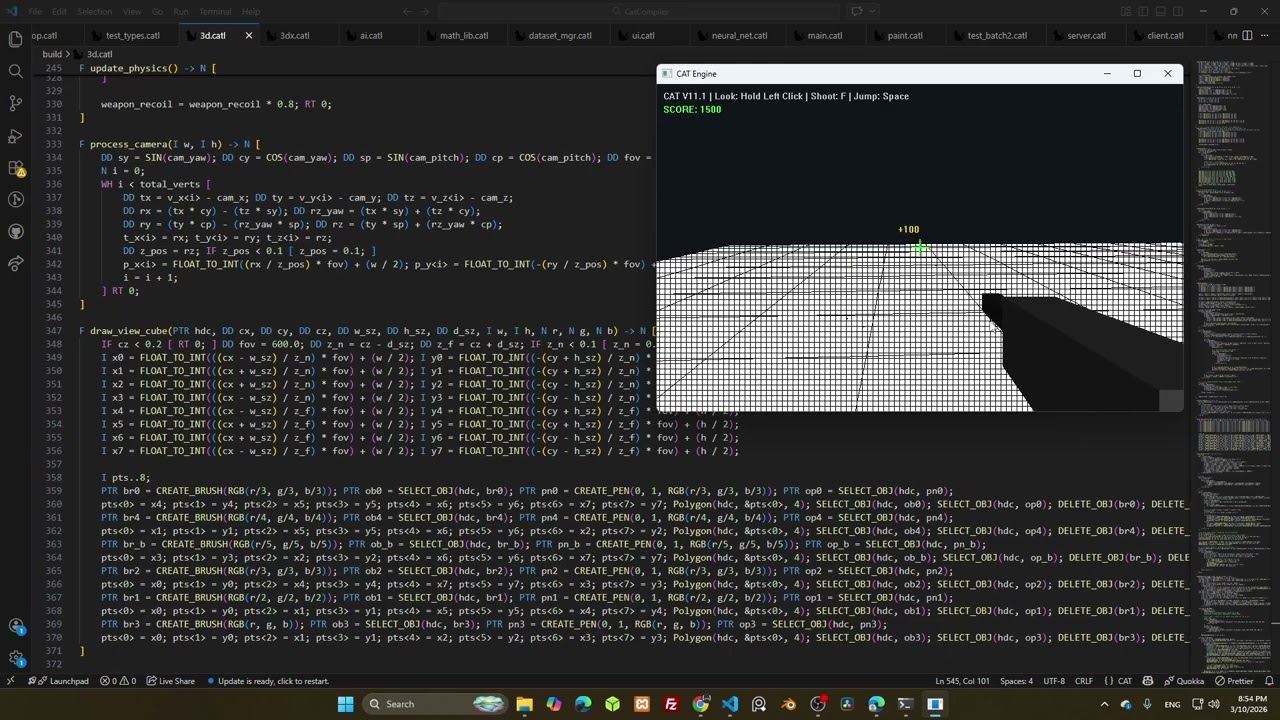
Task: Toggle the bottom panel layout icon
Action: [x=1162, y=11]
